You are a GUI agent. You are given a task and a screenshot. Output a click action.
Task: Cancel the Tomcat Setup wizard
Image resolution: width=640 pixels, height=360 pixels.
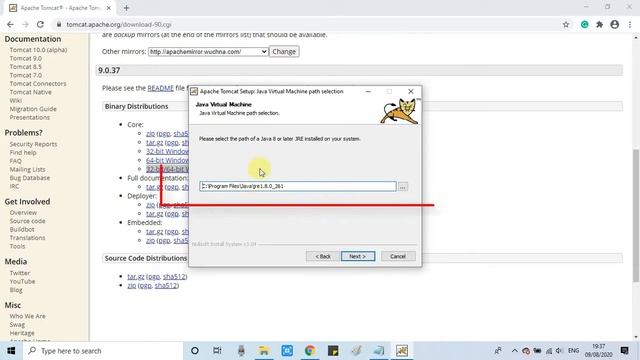point(398,256)
